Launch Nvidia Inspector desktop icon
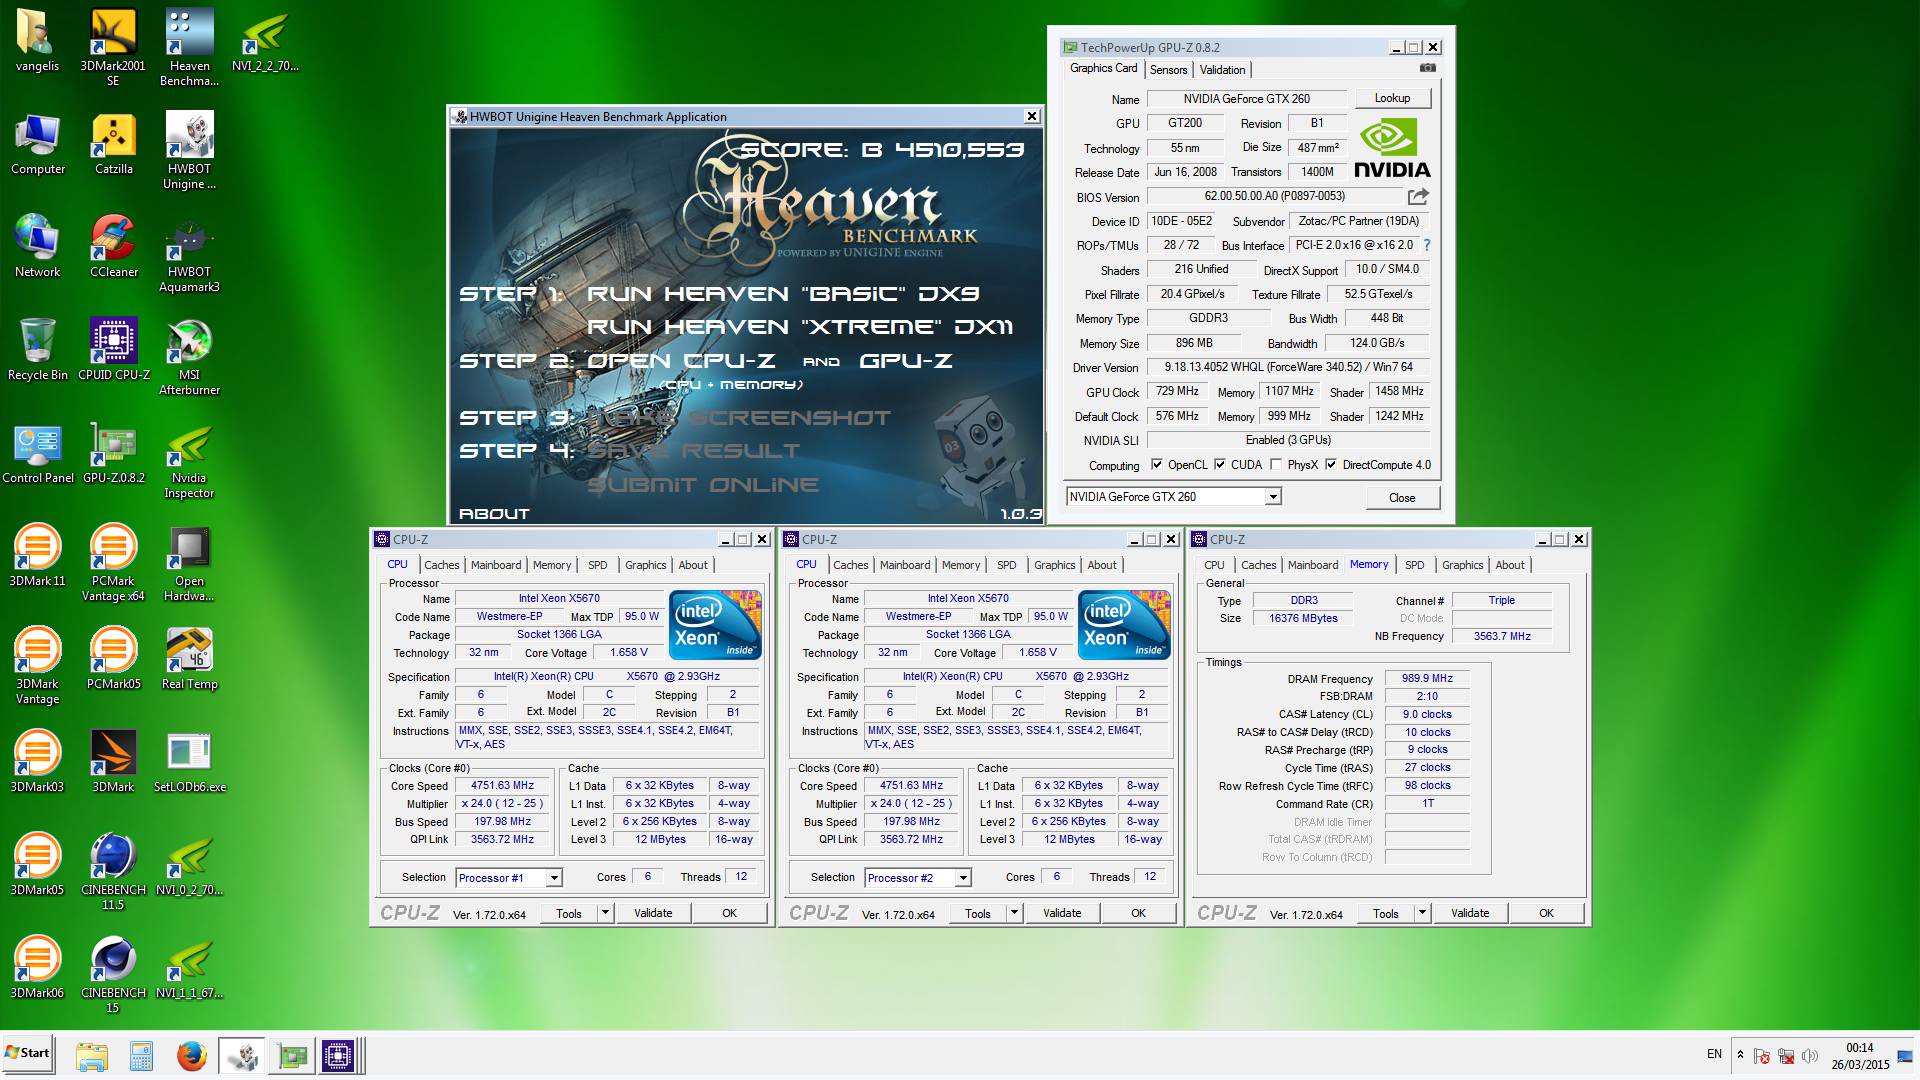Viewport: 1920px width, 1080px height. 189,460
